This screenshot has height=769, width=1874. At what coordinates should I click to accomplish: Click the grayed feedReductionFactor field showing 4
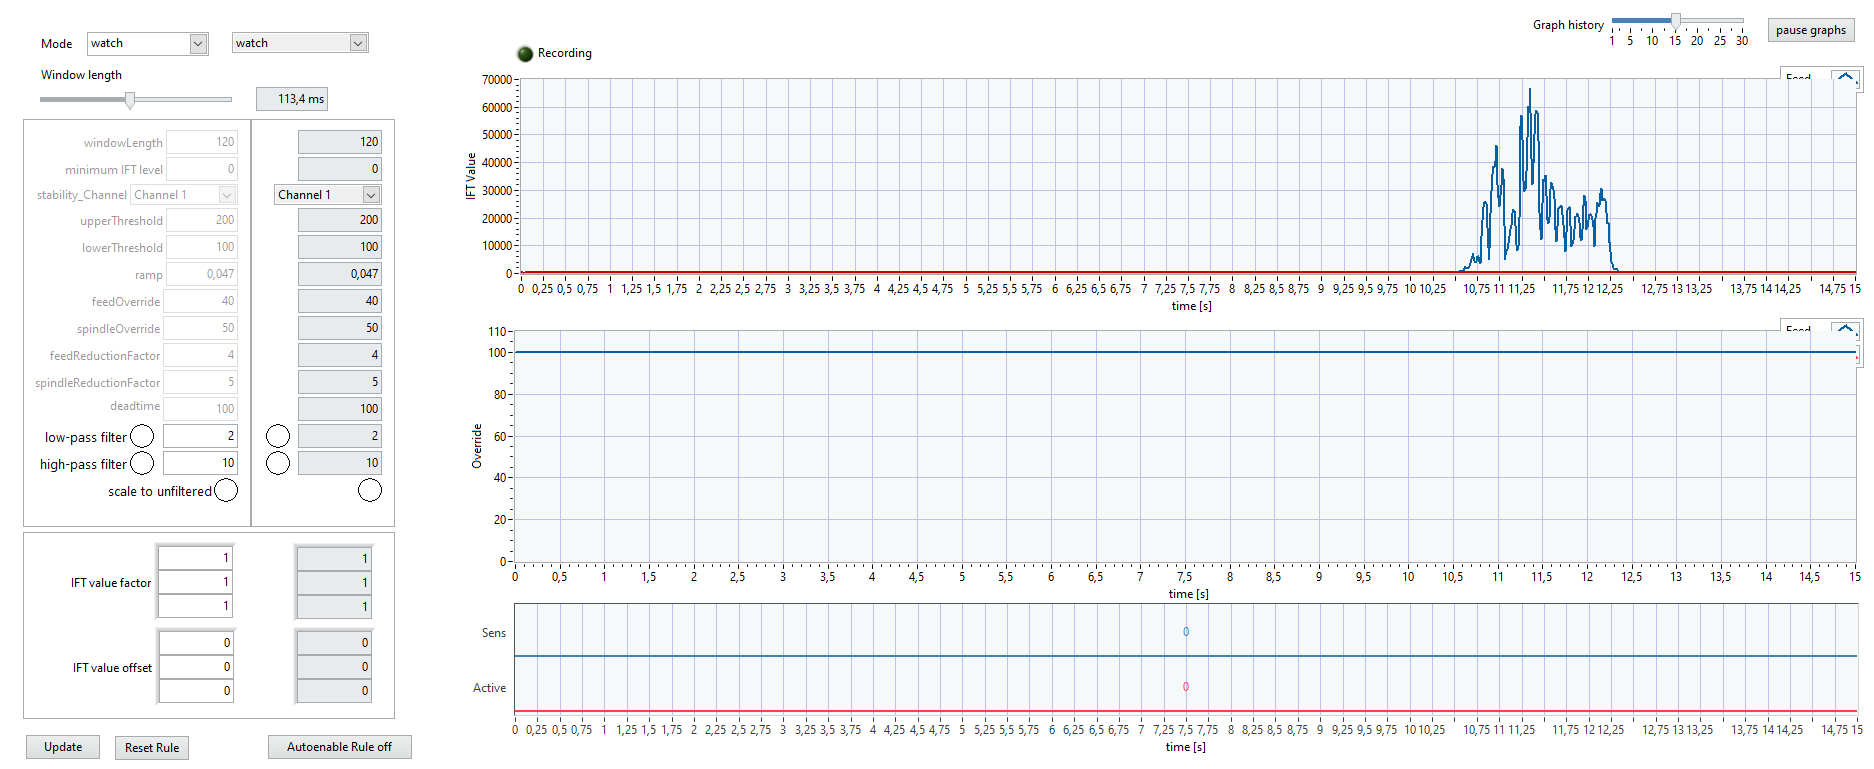(x=200, y=355)
